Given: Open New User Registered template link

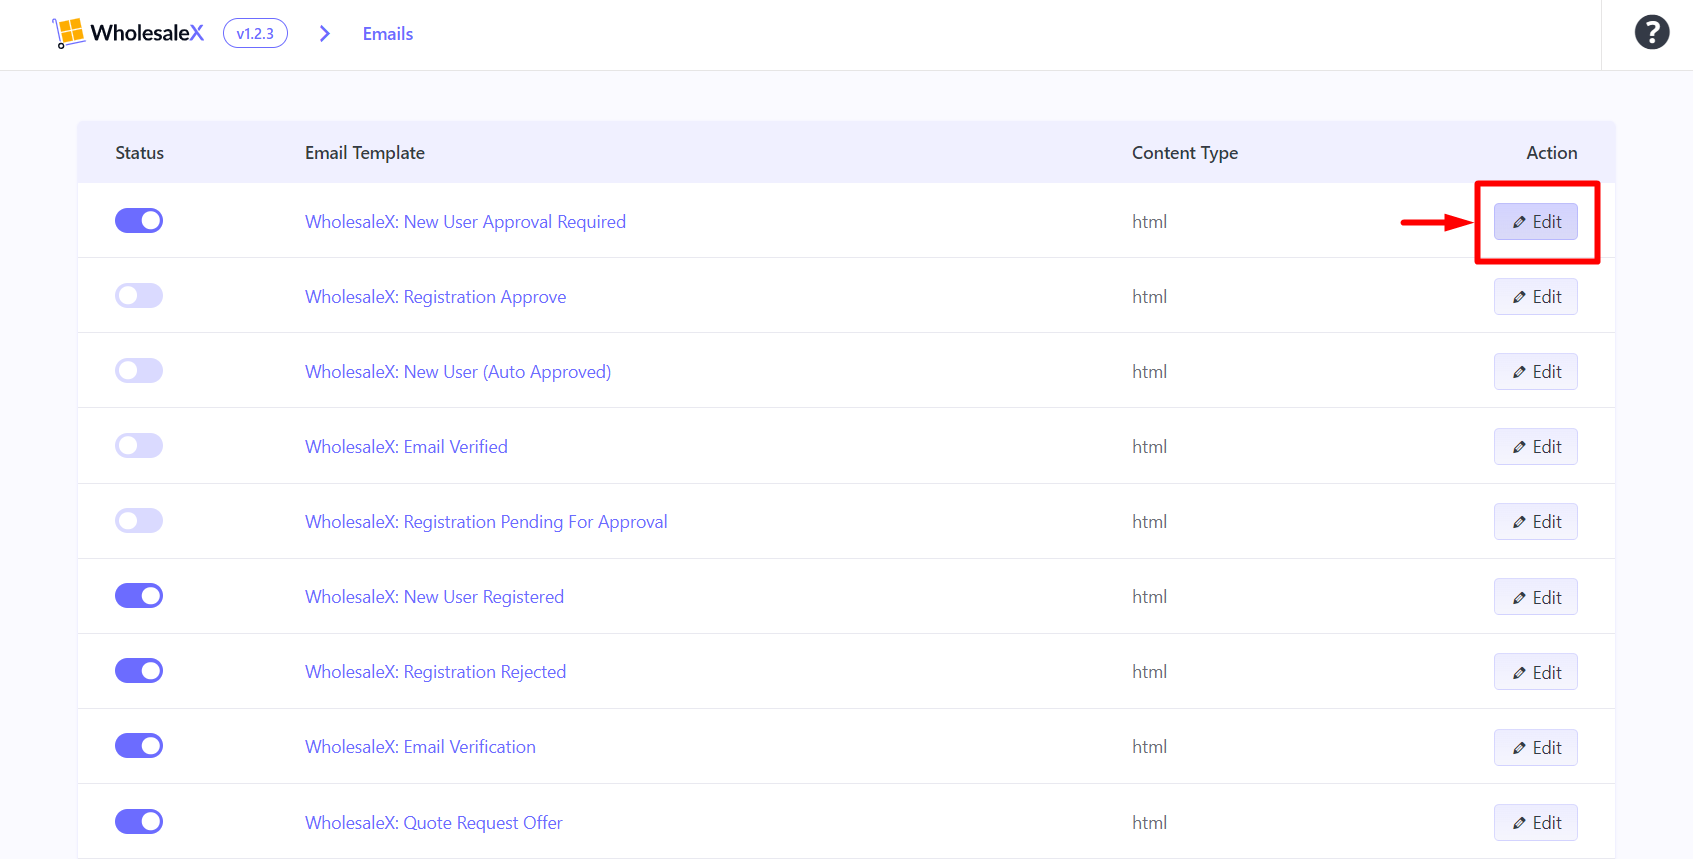Looking at the screenshot, I should tap(434, 597).
